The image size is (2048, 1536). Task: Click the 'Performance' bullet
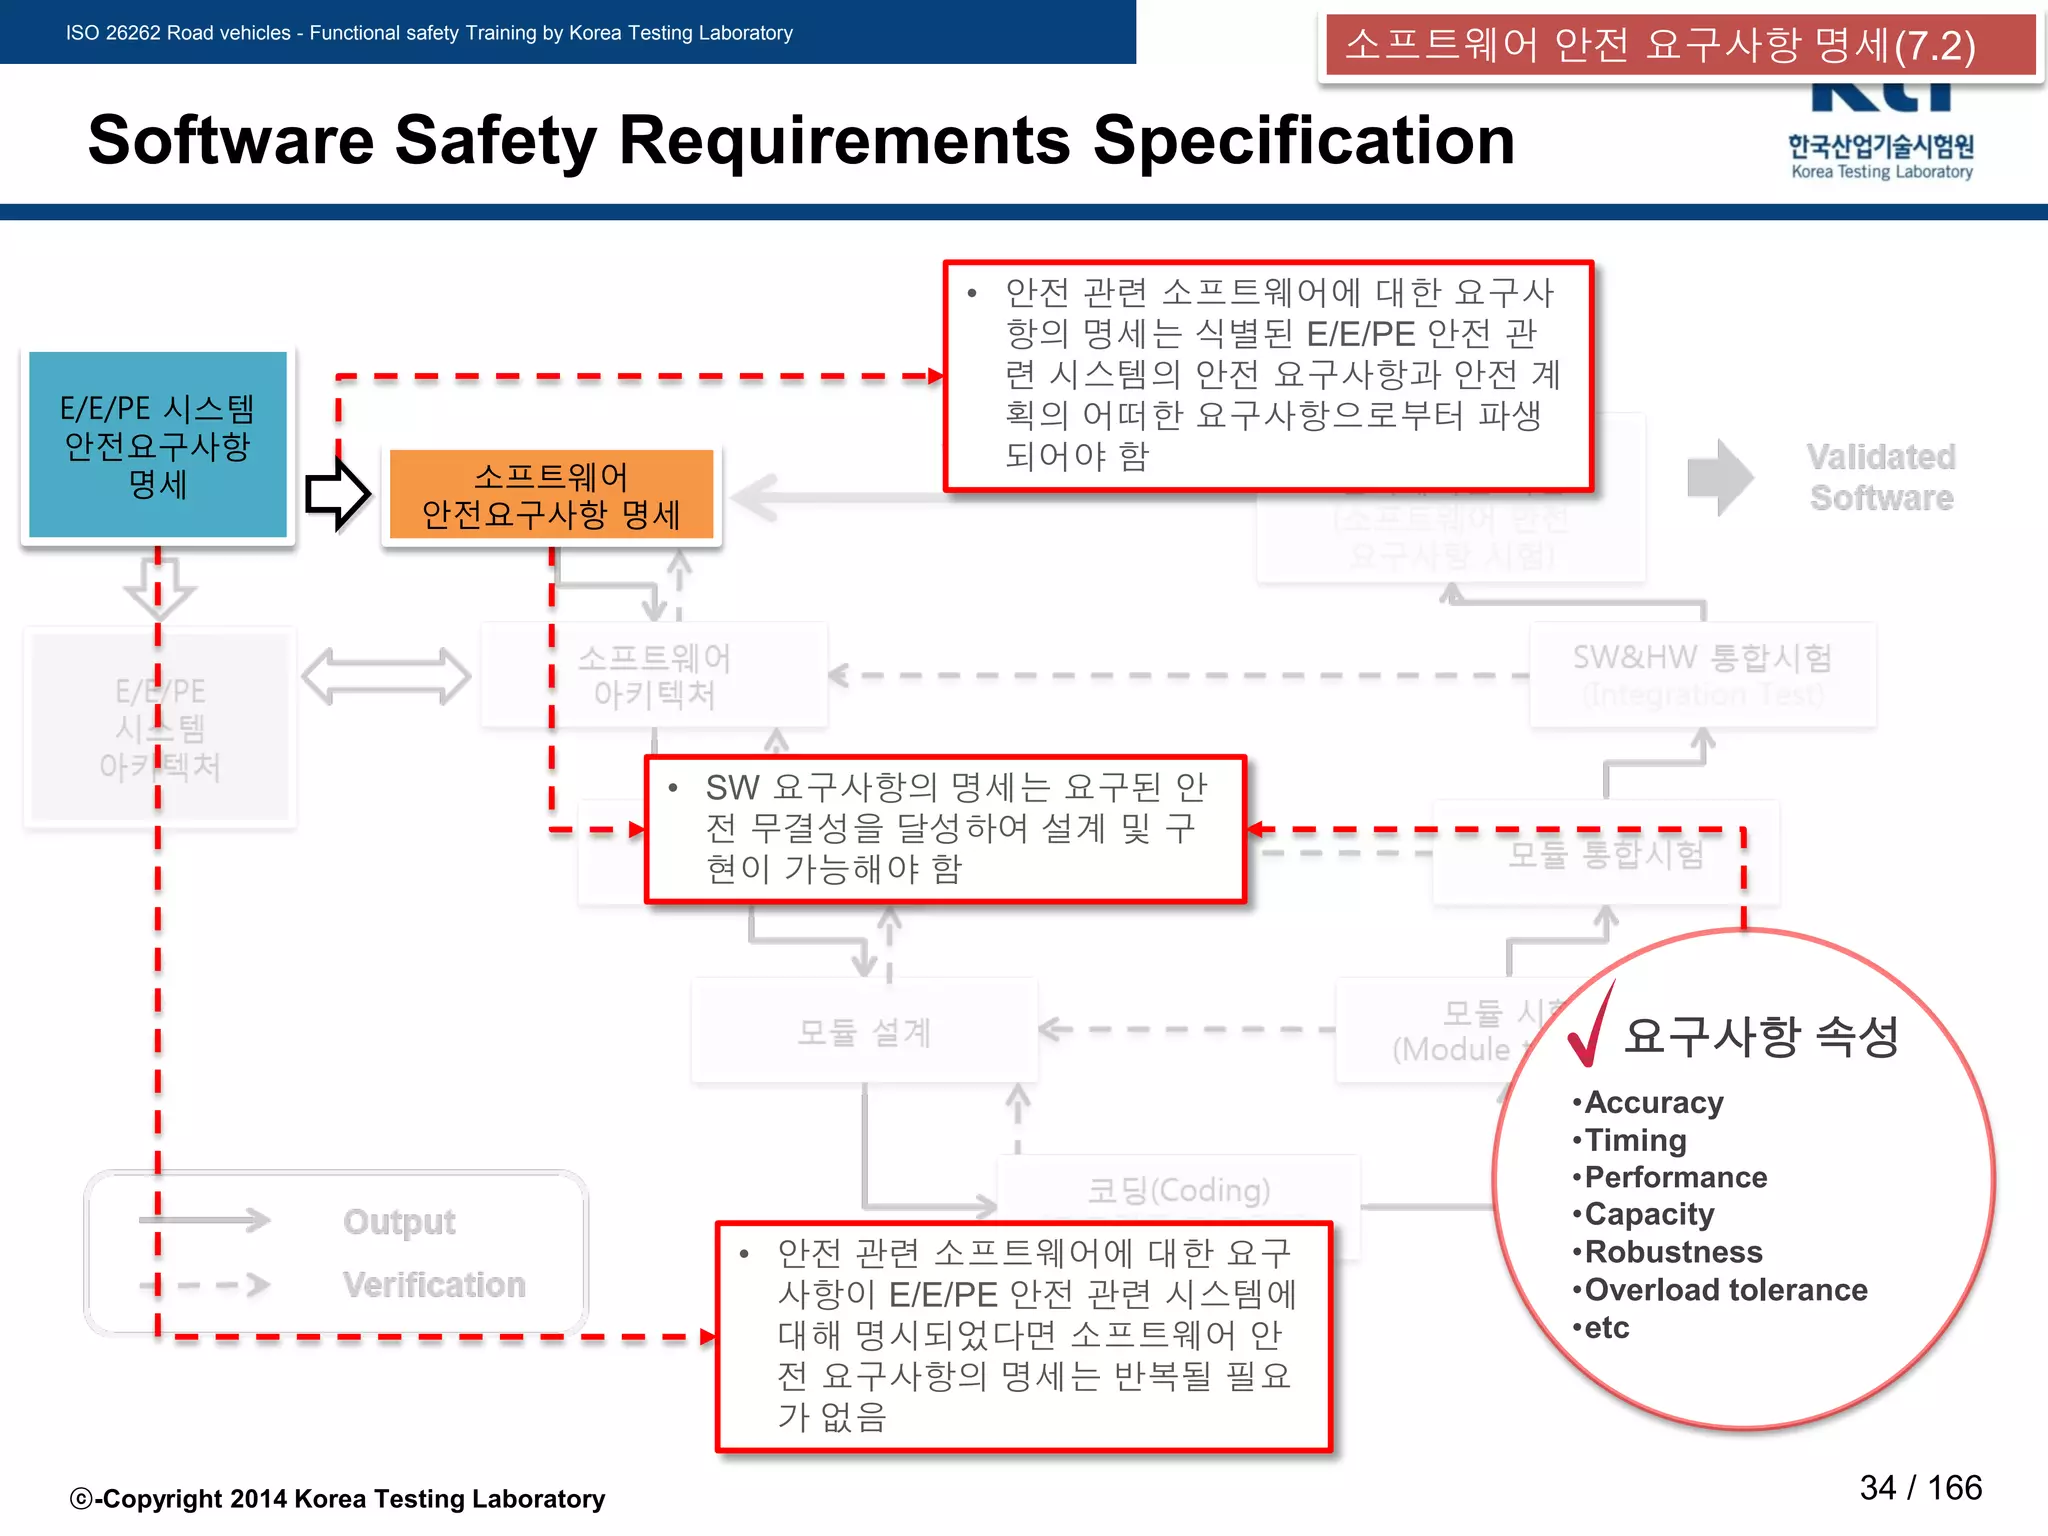click(x=1669, y=1177)
